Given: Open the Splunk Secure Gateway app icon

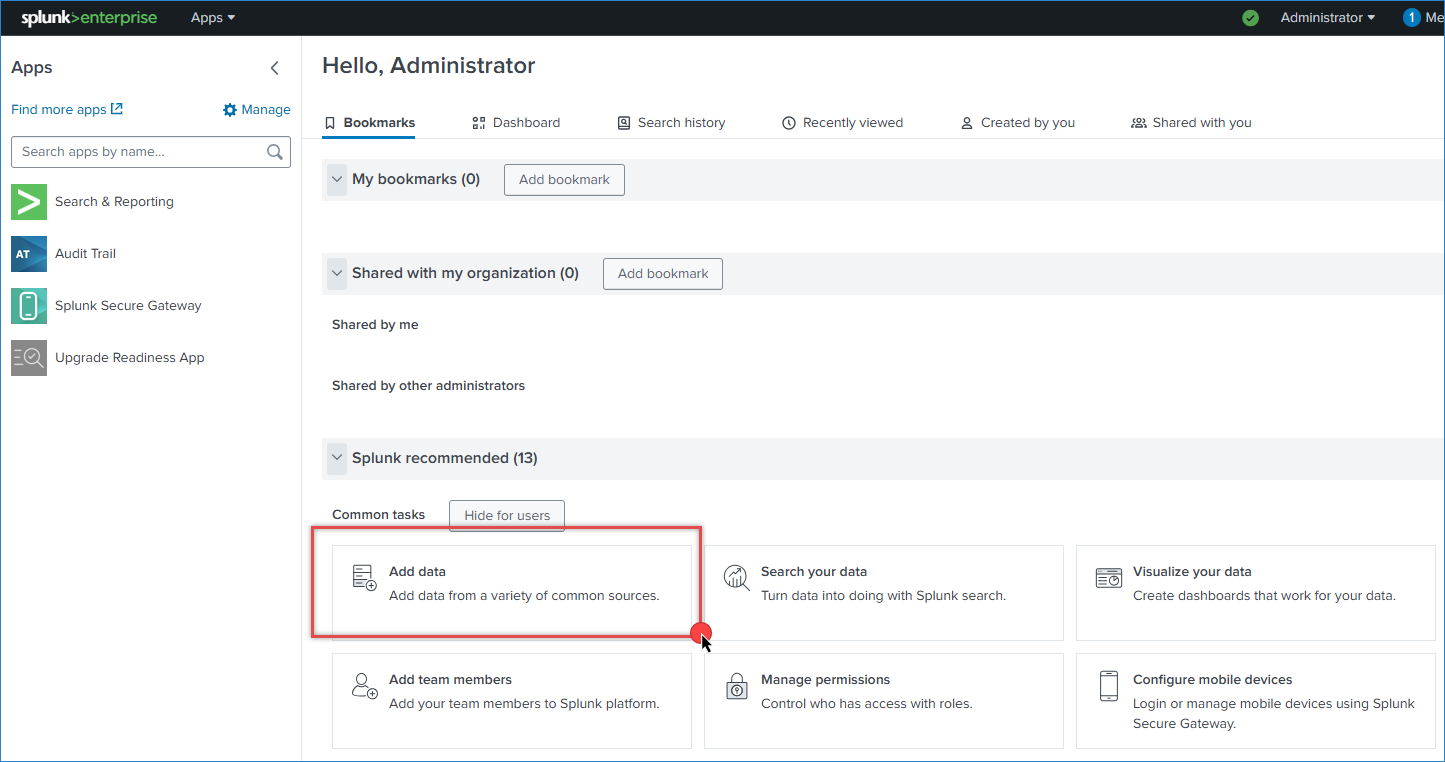Looking at the screenshot, I should pos(29,306).
